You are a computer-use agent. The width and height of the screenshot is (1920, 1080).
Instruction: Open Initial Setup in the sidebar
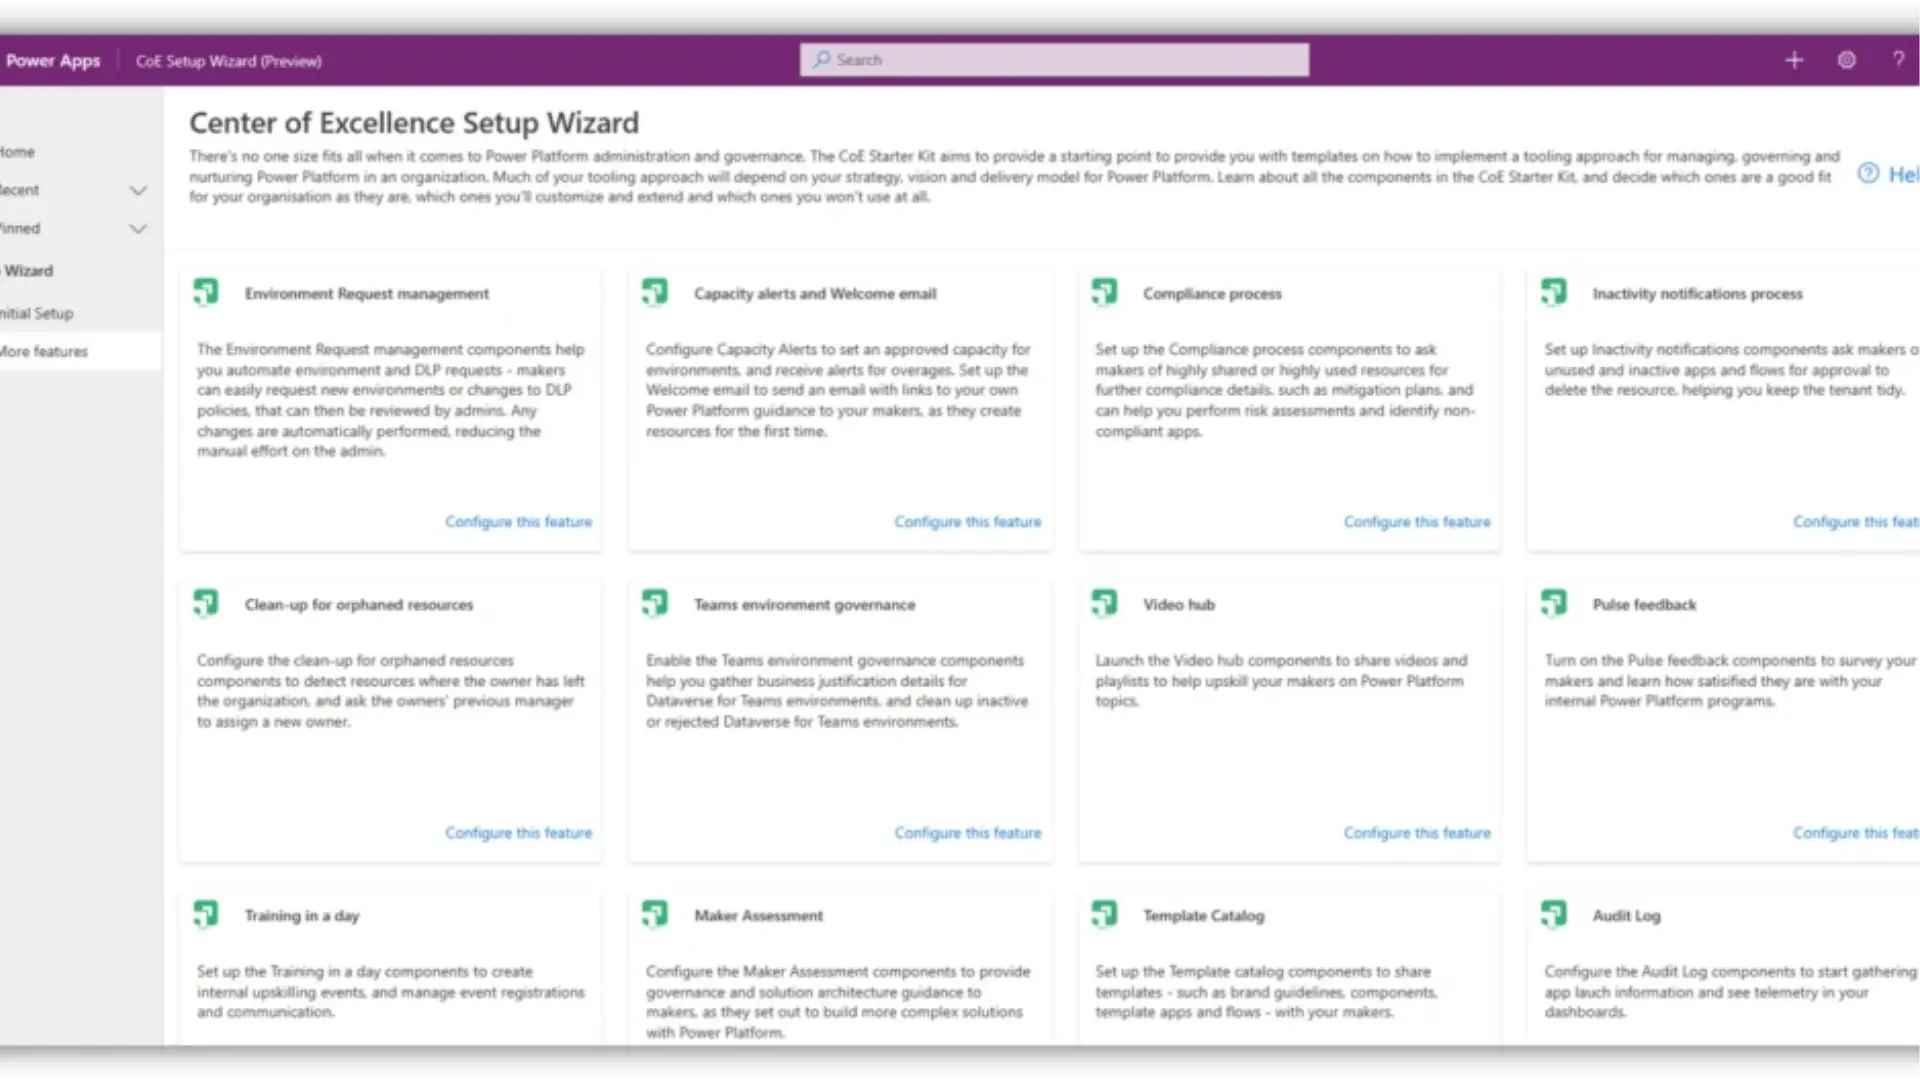point(37,313)
